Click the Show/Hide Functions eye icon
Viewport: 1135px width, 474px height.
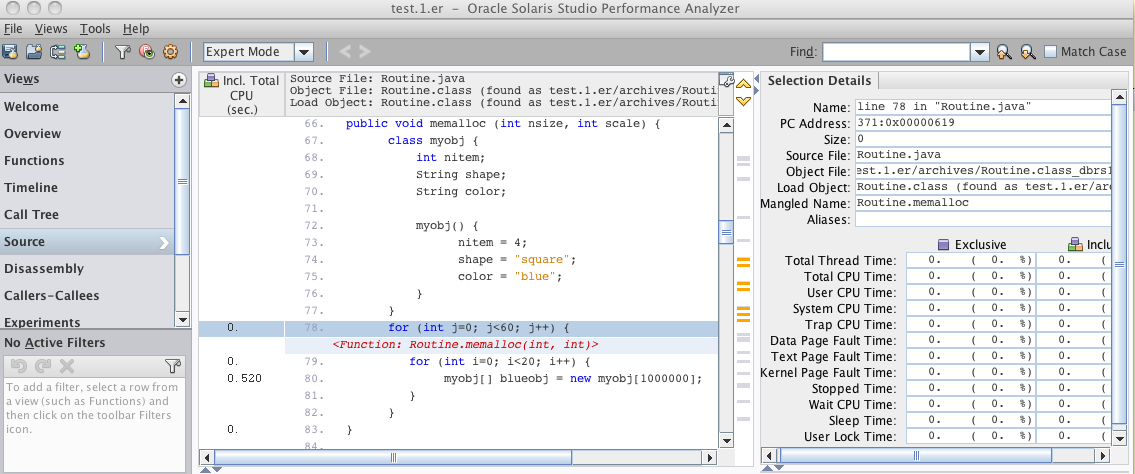point(147,52)
